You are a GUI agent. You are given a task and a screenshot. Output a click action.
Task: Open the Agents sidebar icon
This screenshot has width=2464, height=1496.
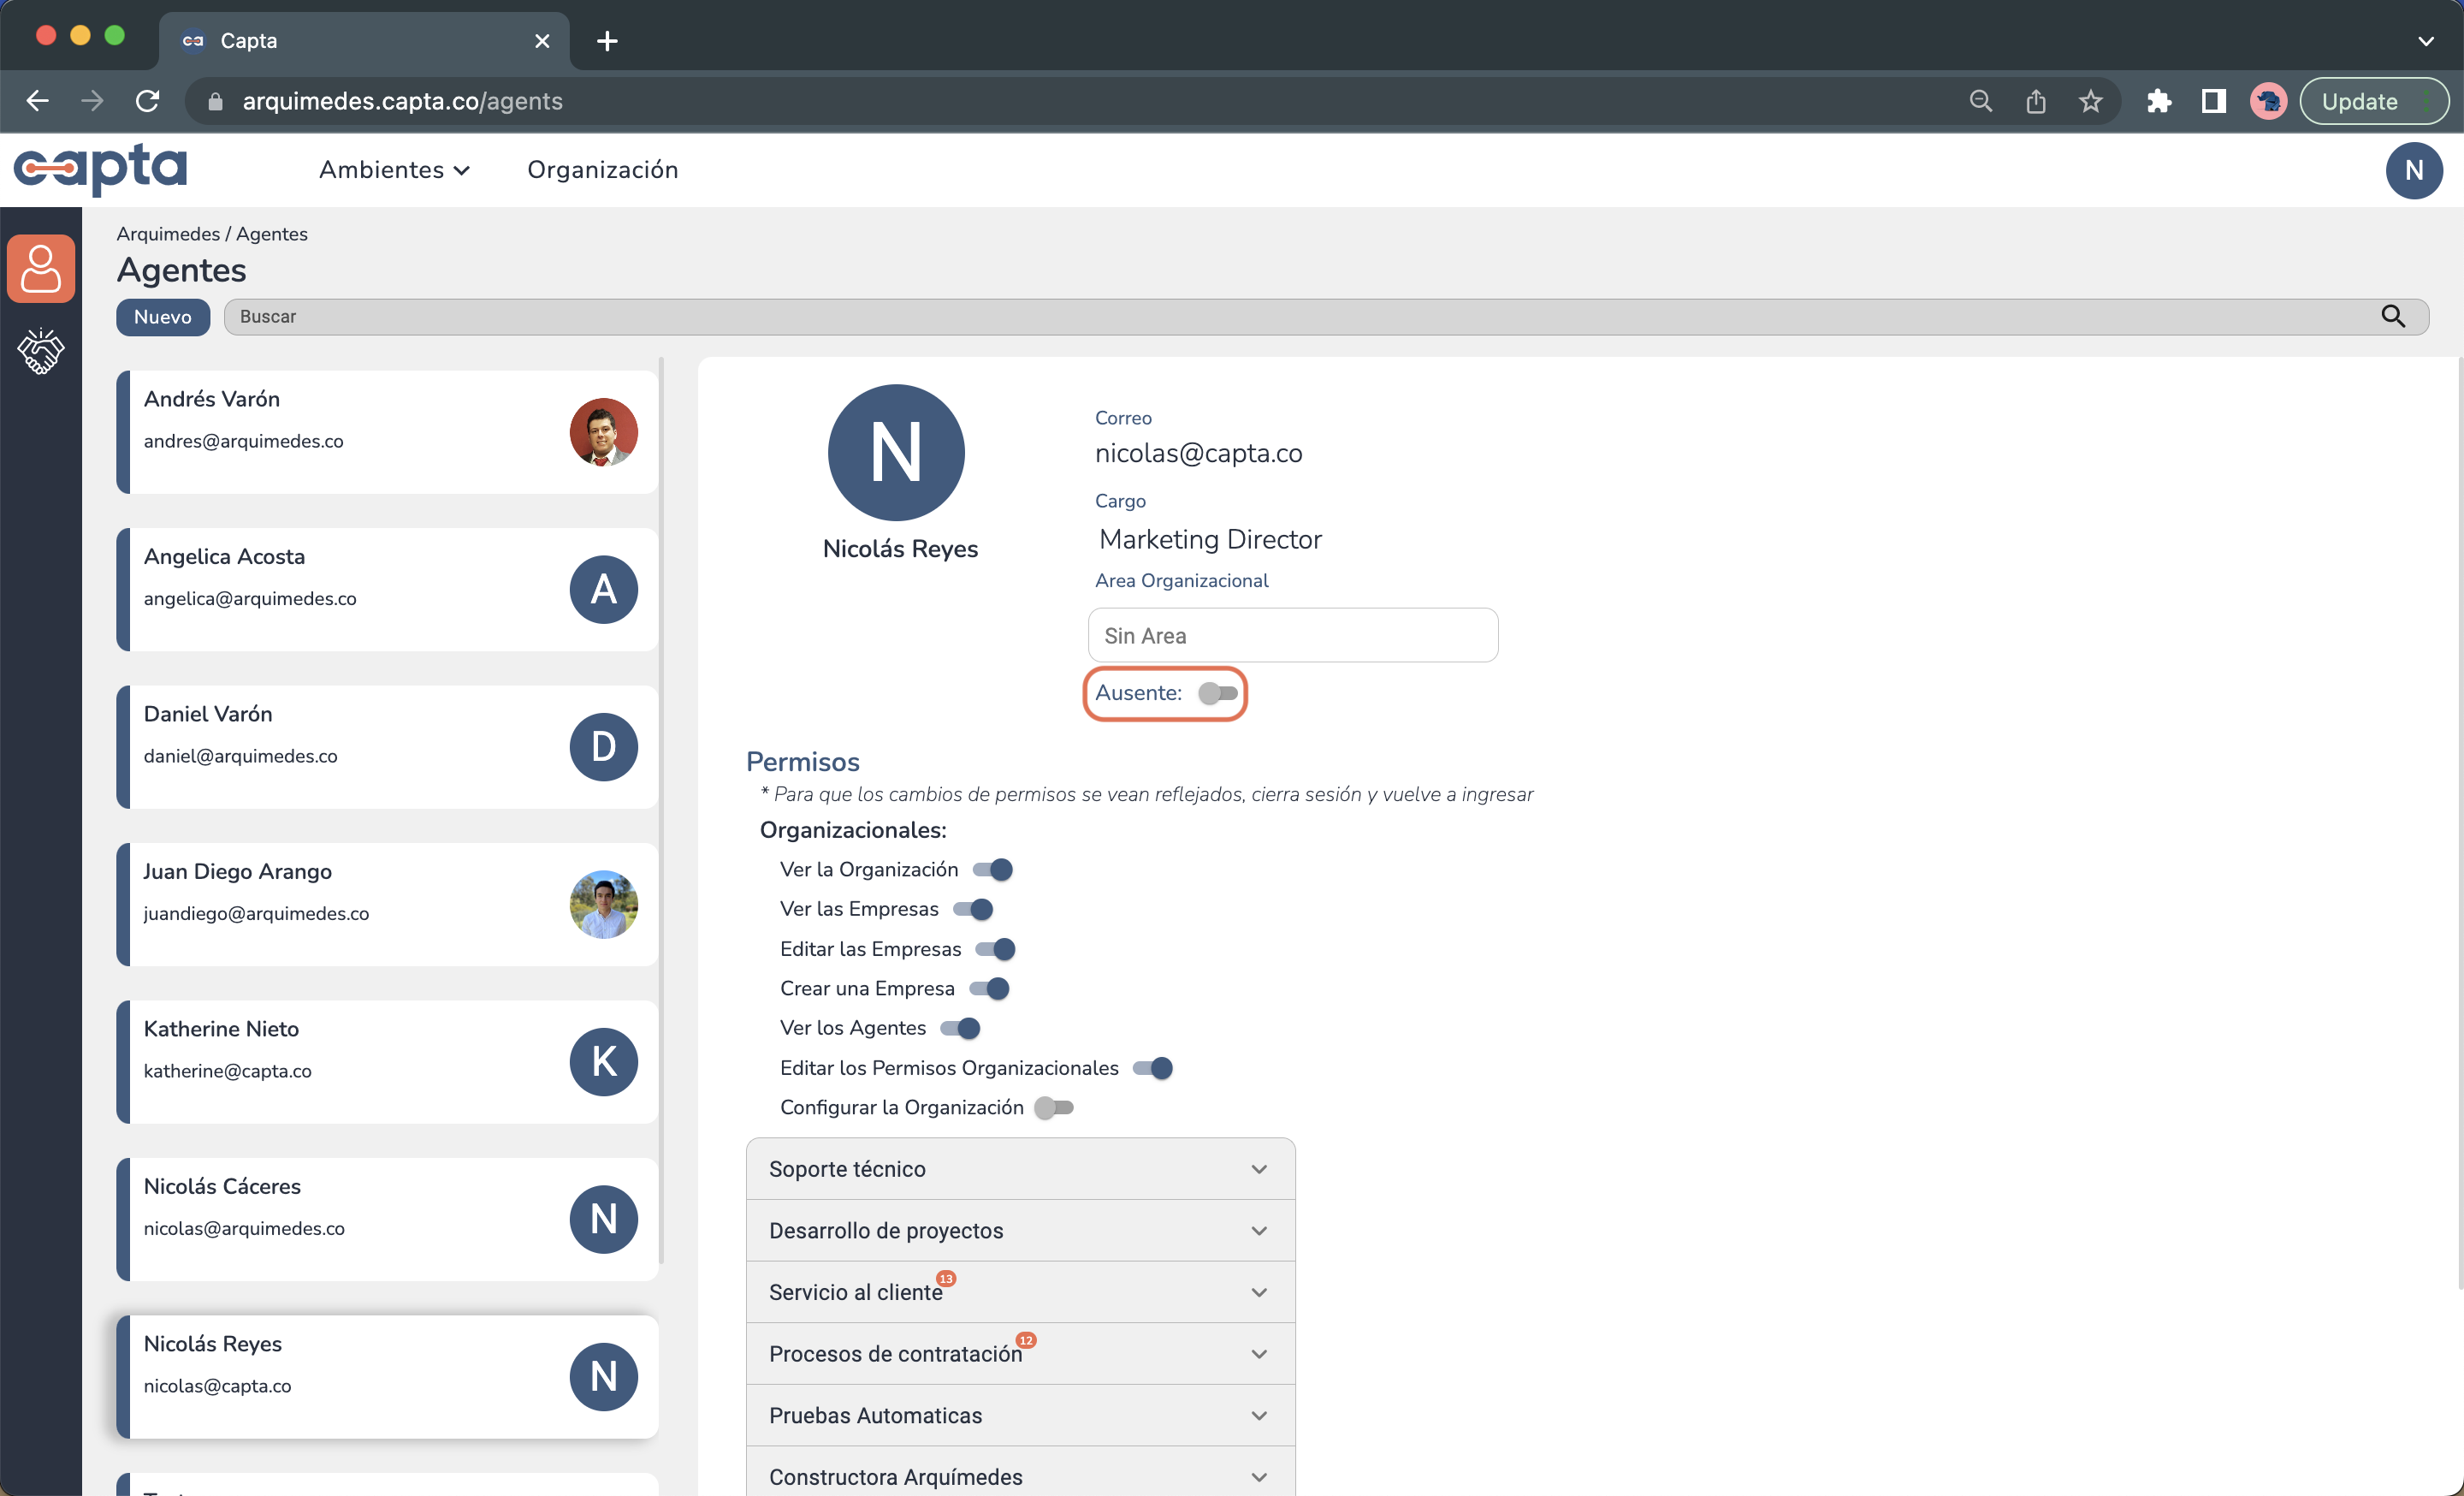click(41, 268)
